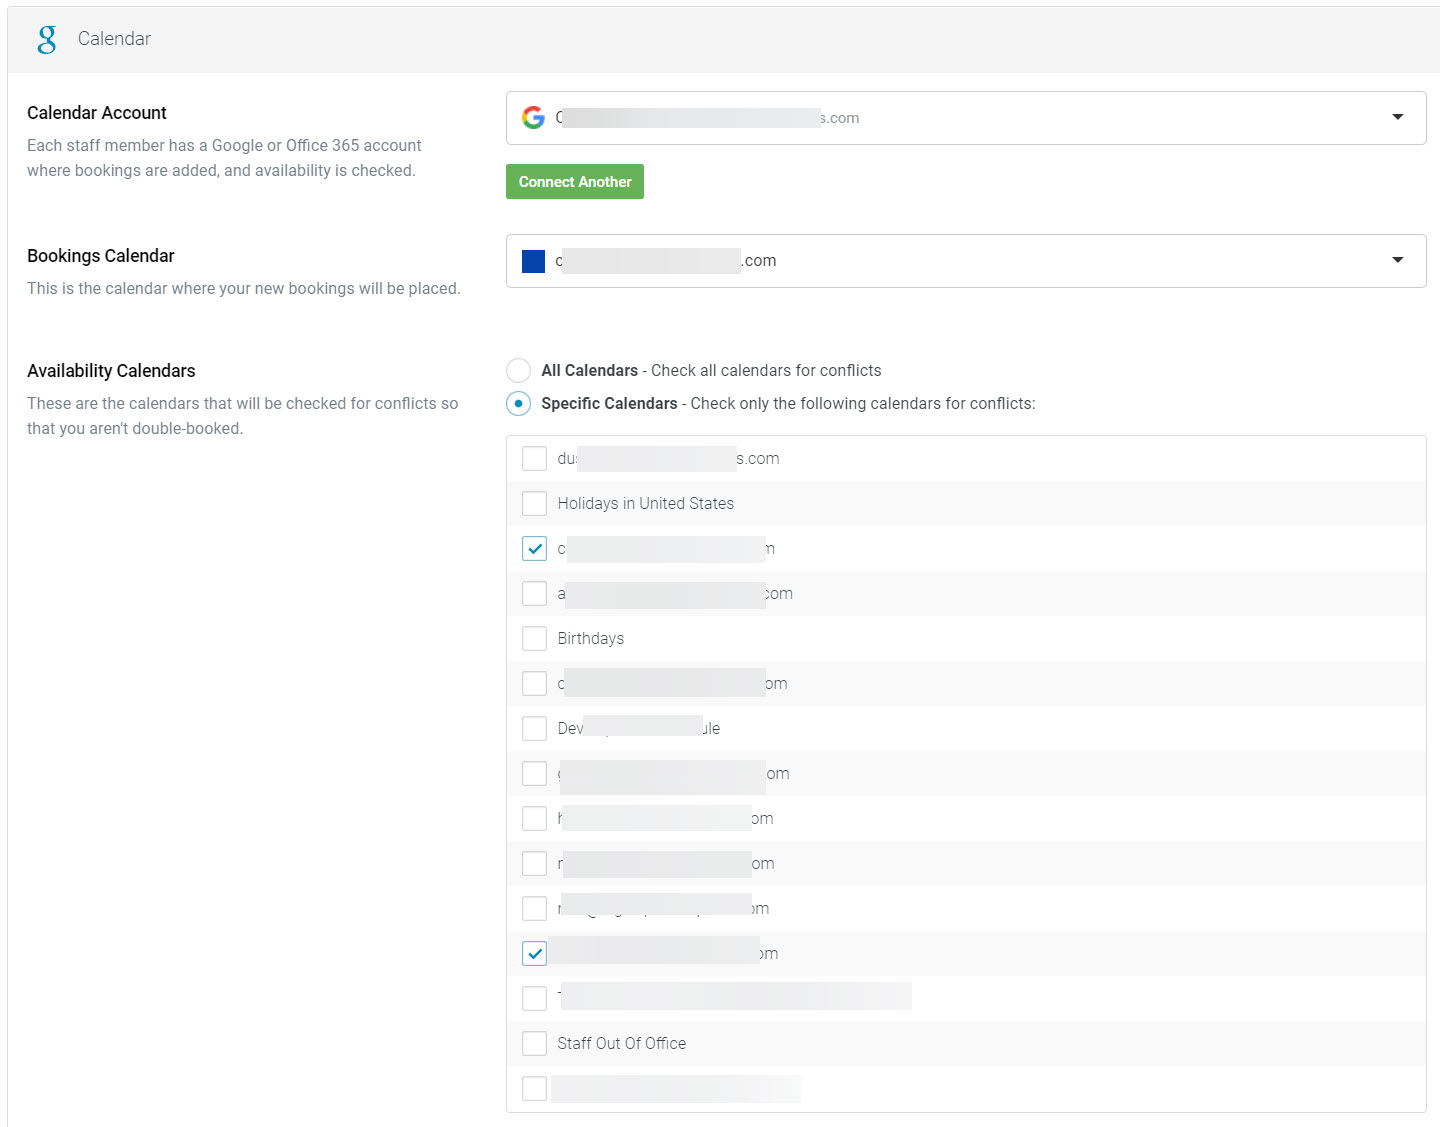This screenshot has height=1127, width=1440.
Task: Click the Birthdays calendar label
Action: [590, 639]
